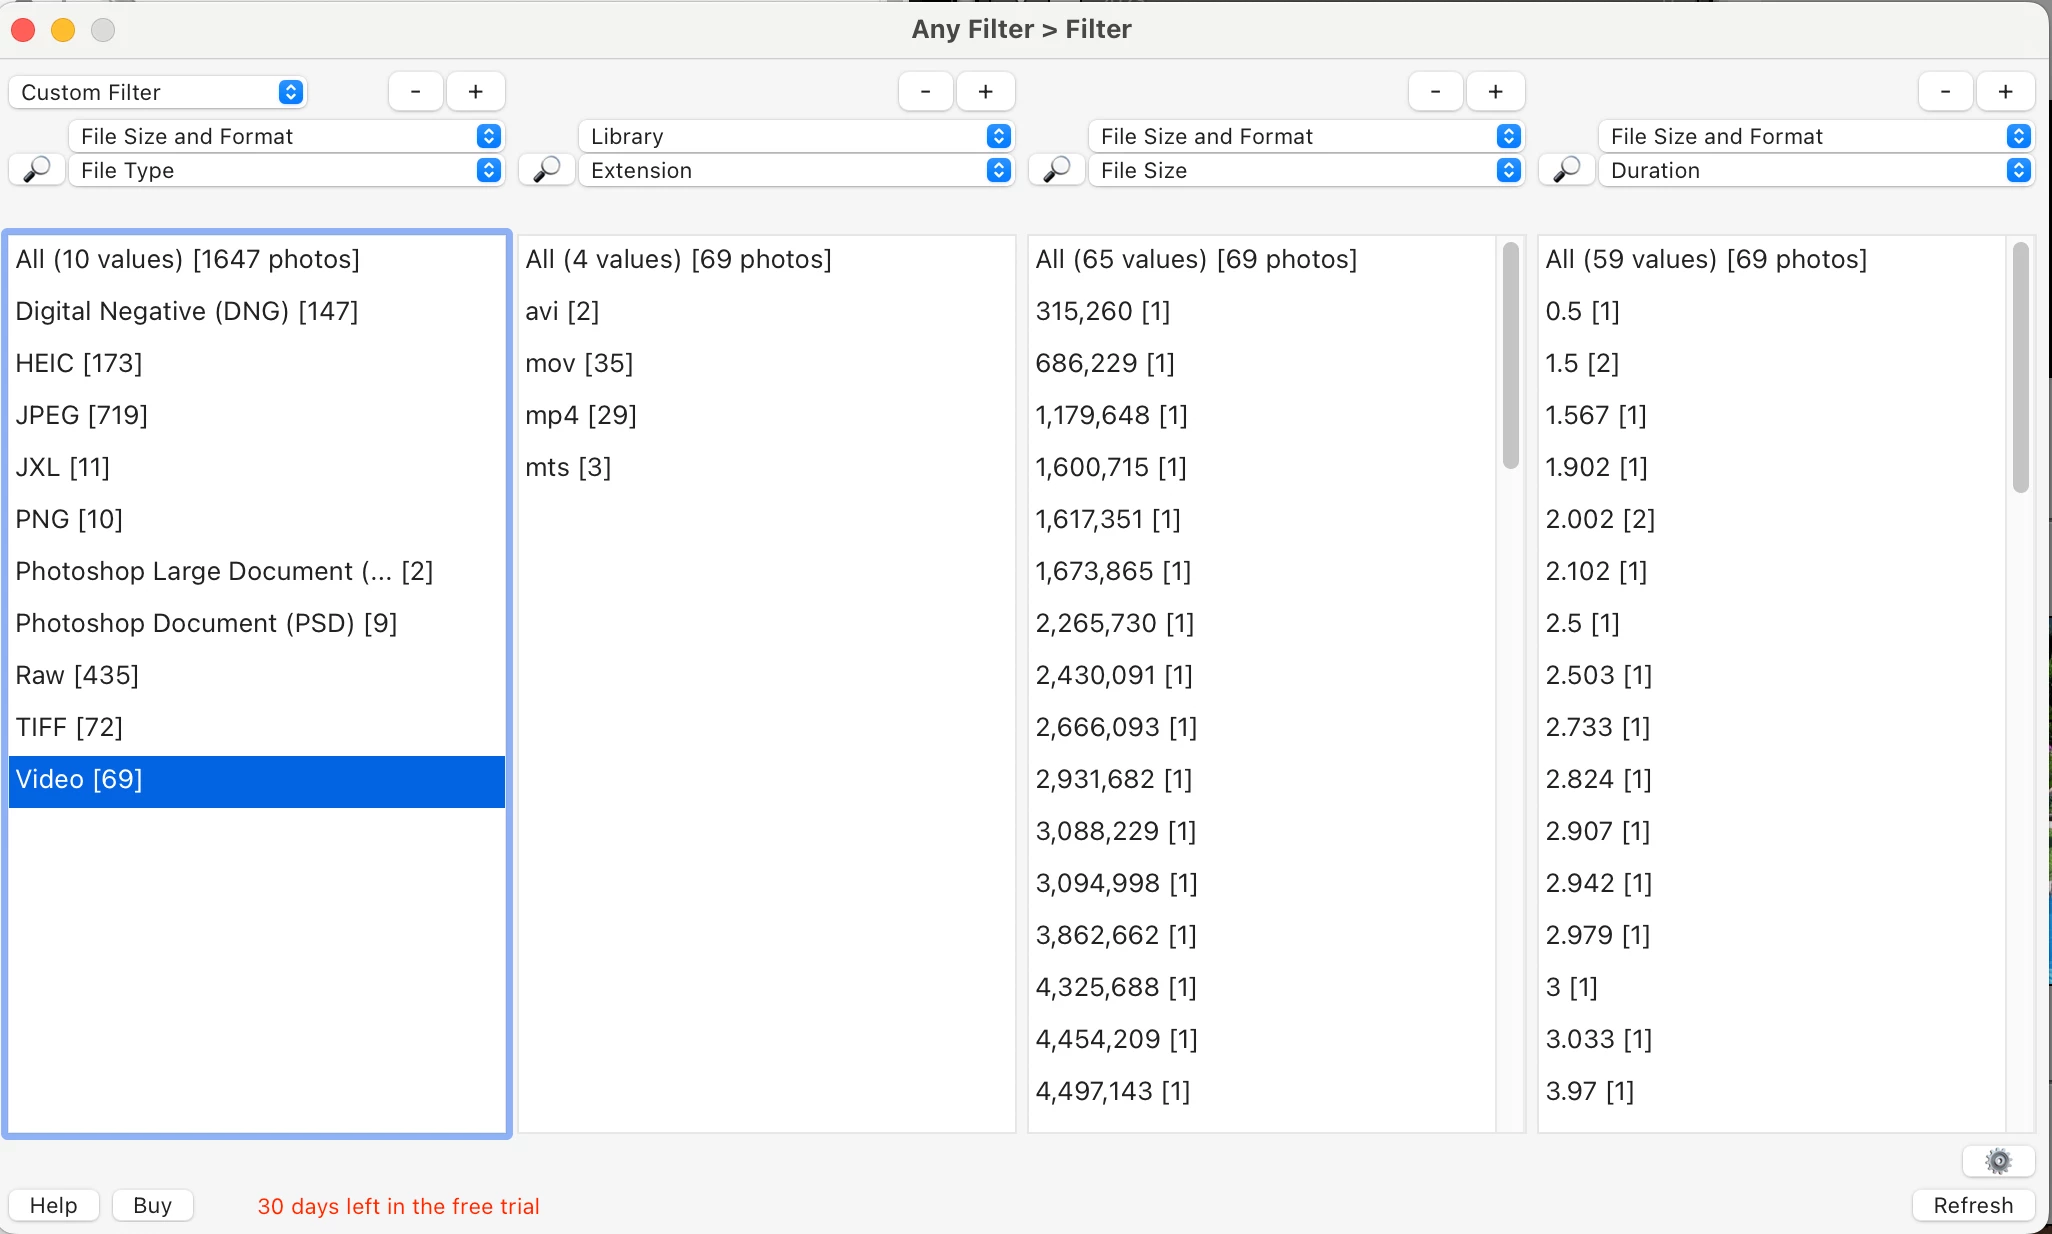Screen dimensions: 2052x1234
Task: Click the Refresh button
Action: click(1973, 1206)
